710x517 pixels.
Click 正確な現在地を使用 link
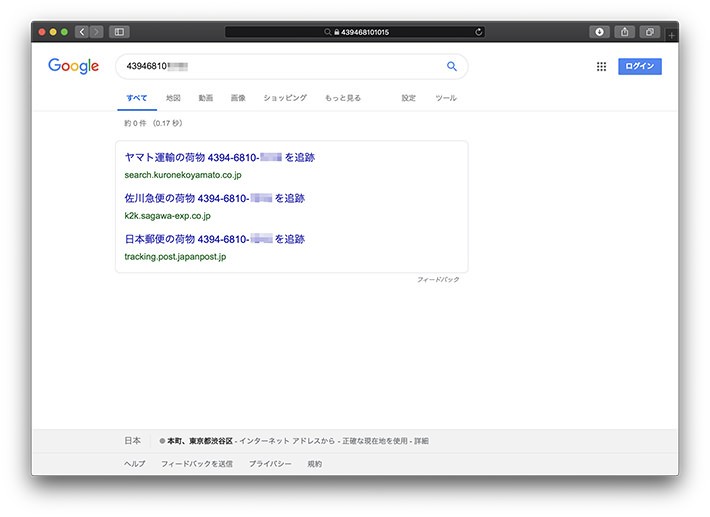coord(374,441)
